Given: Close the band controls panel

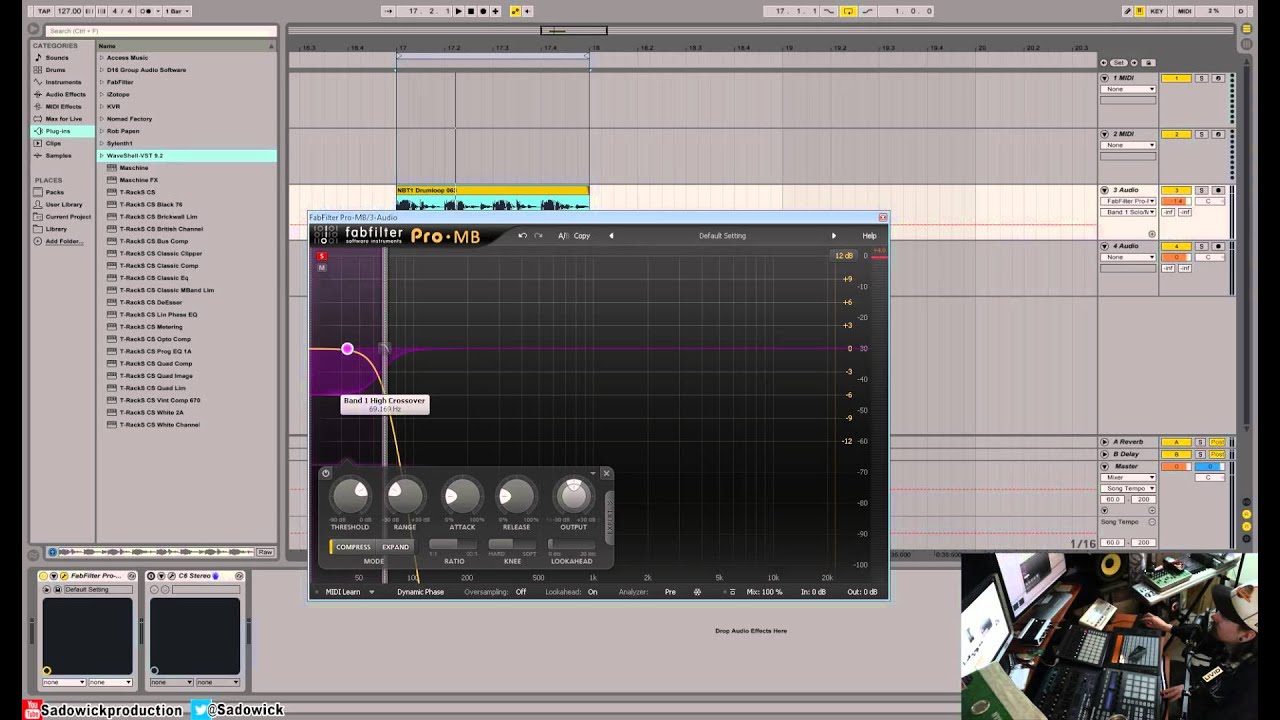Looking at the screenshot, I should pyautogui.click(x=606, y=473).
